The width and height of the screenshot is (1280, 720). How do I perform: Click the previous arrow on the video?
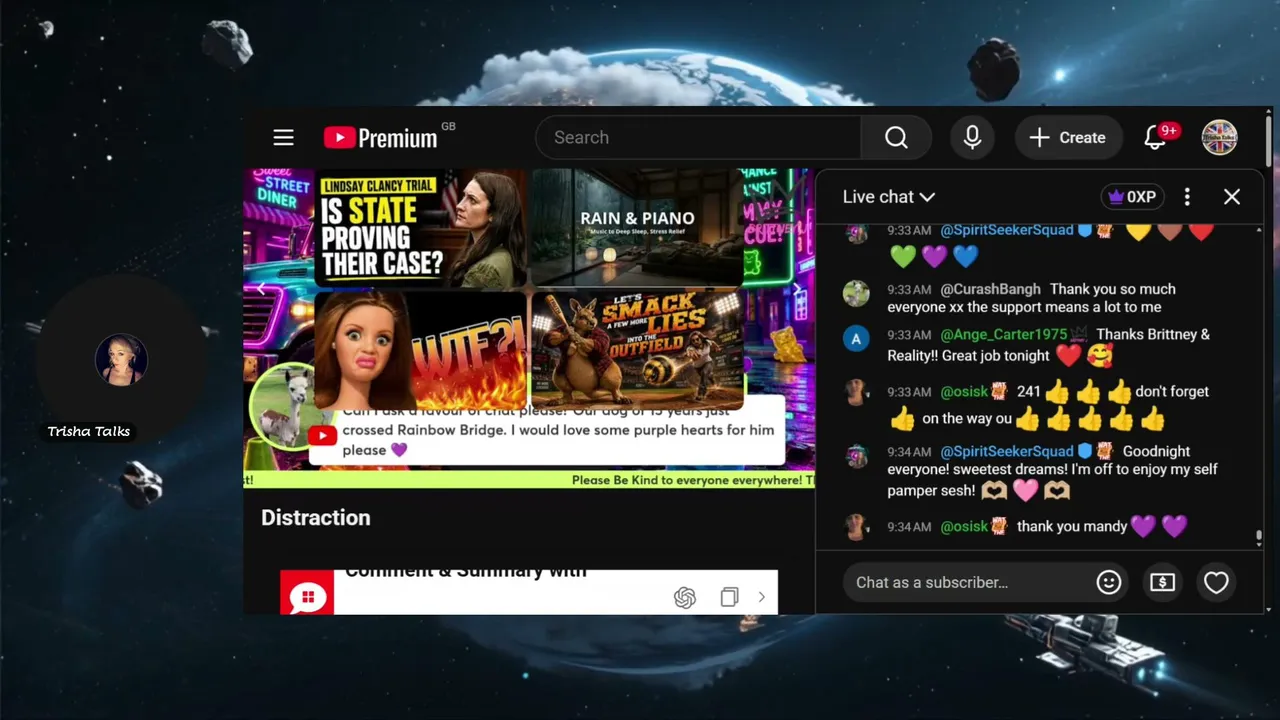[261, 289]
